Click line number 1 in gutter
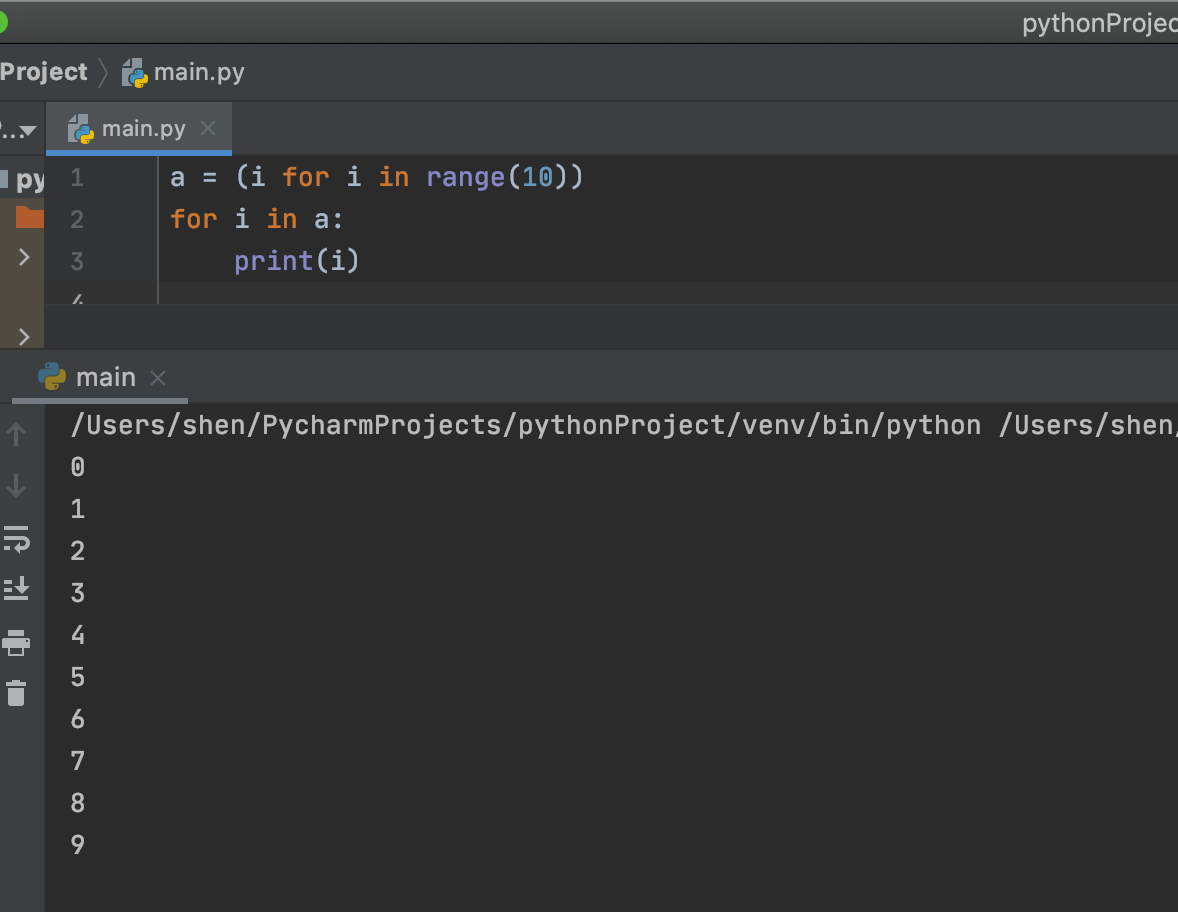The image size is (1178, 912). tap(77, 178)
